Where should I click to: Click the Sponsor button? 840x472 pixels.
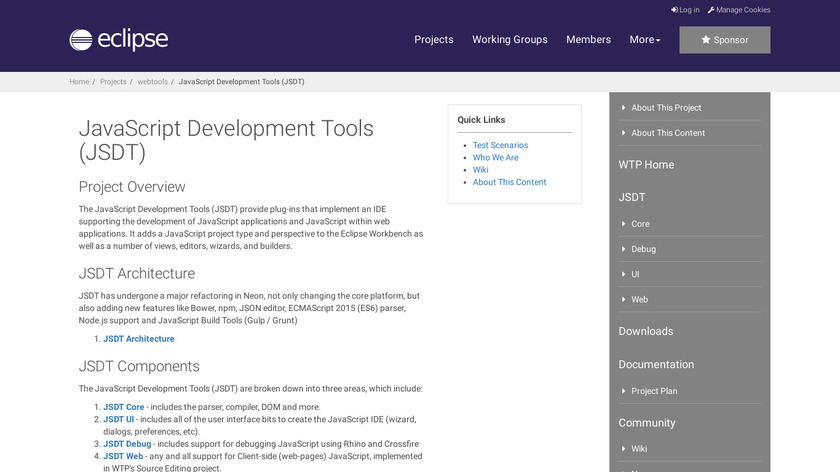tap(725, 40)
